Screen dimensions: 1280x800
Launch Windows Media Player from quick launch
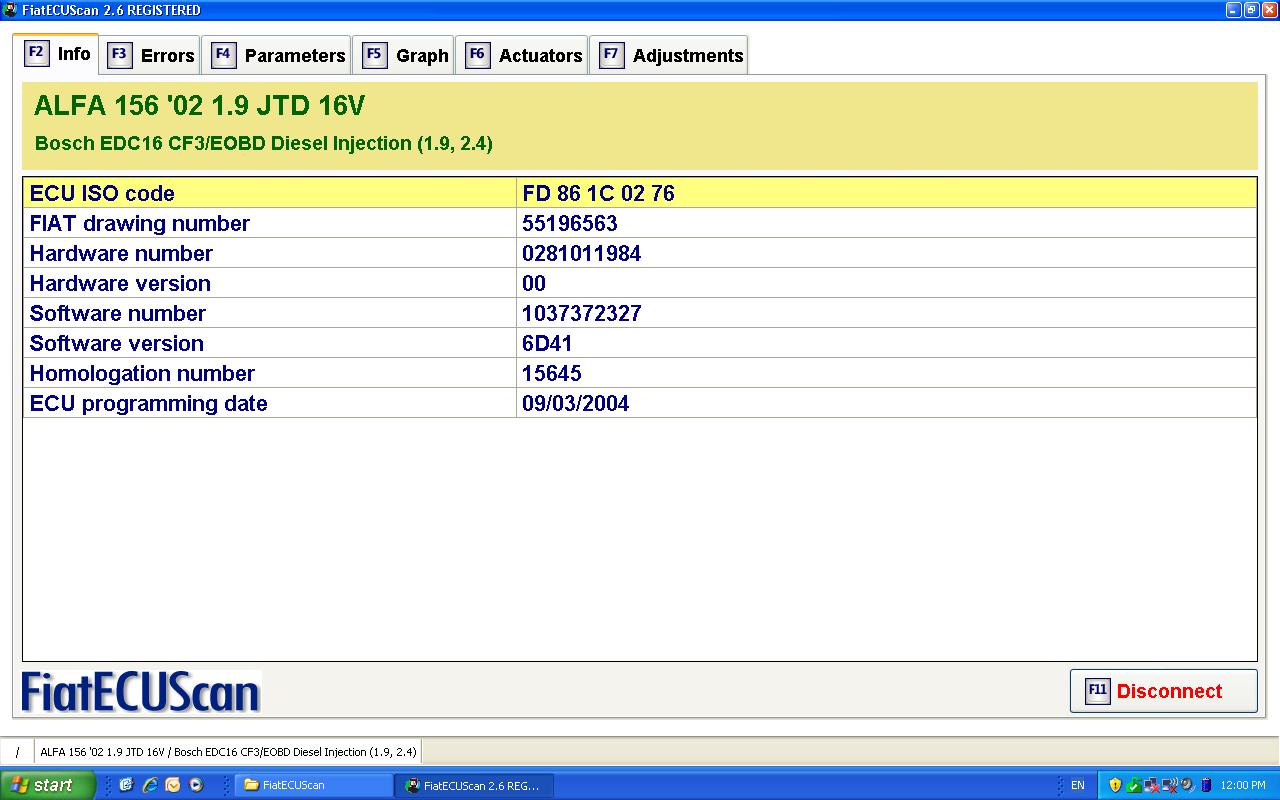[x=196, y=785]
